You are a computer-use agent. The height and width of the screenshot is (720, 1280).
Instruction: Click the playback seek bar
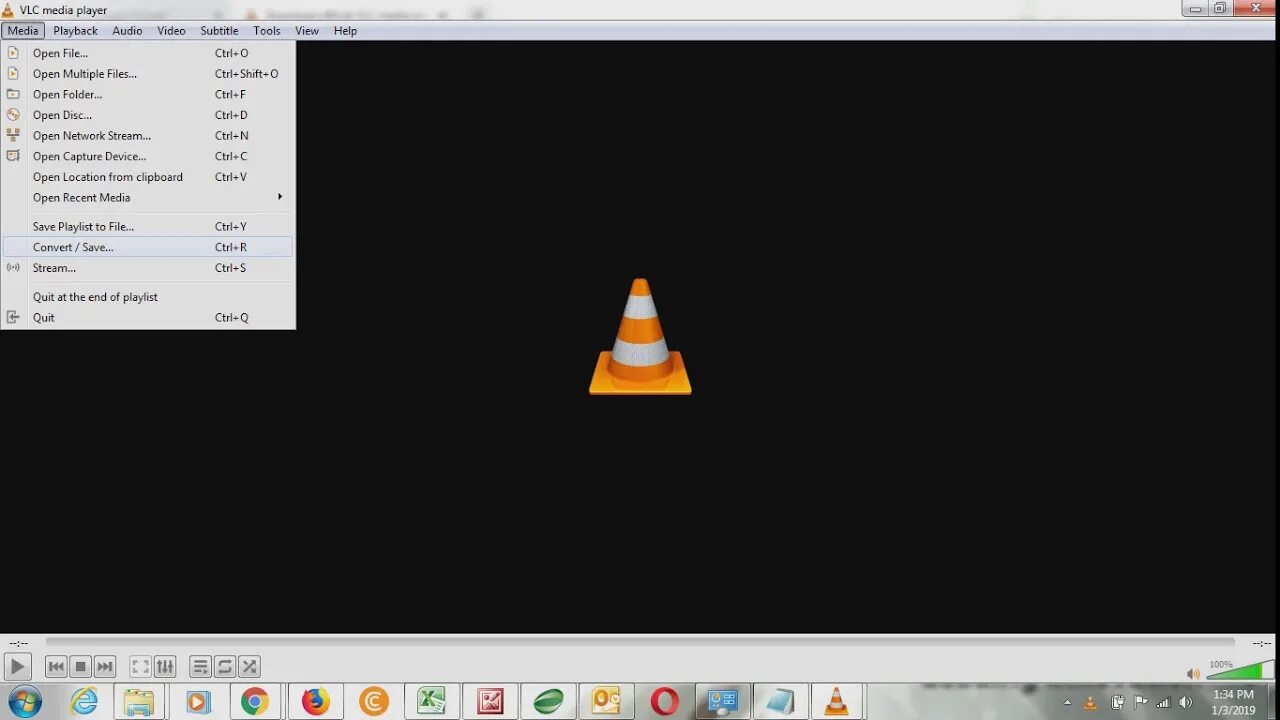(640, 642)
